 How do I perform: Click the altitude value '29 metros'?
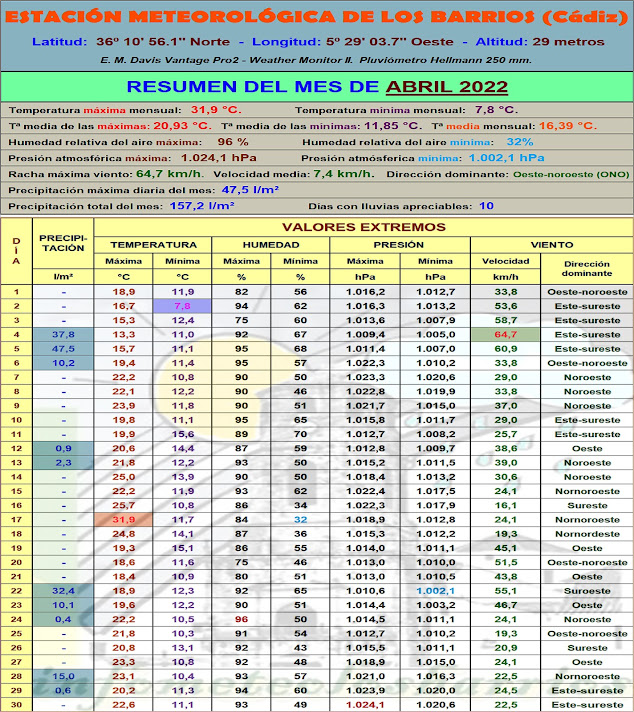[568, 42]
